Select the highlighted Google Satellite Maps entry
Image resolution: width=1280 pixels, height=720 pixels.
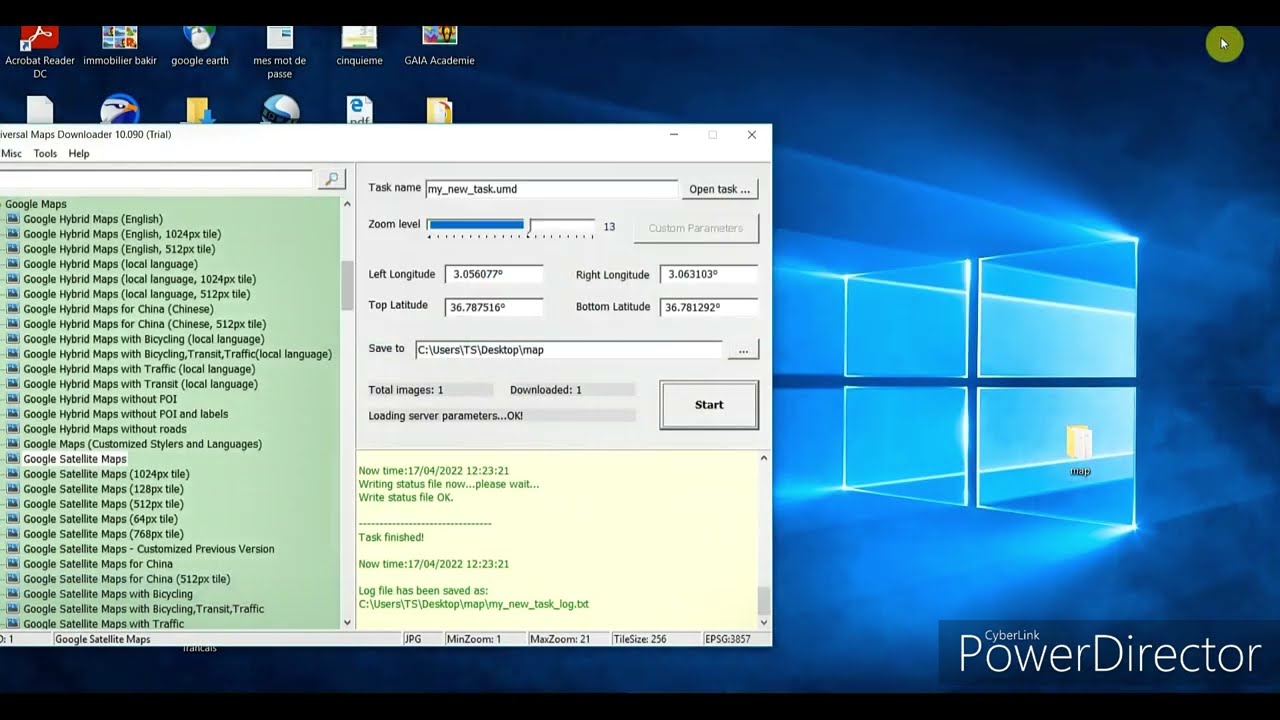pos(75,459)
